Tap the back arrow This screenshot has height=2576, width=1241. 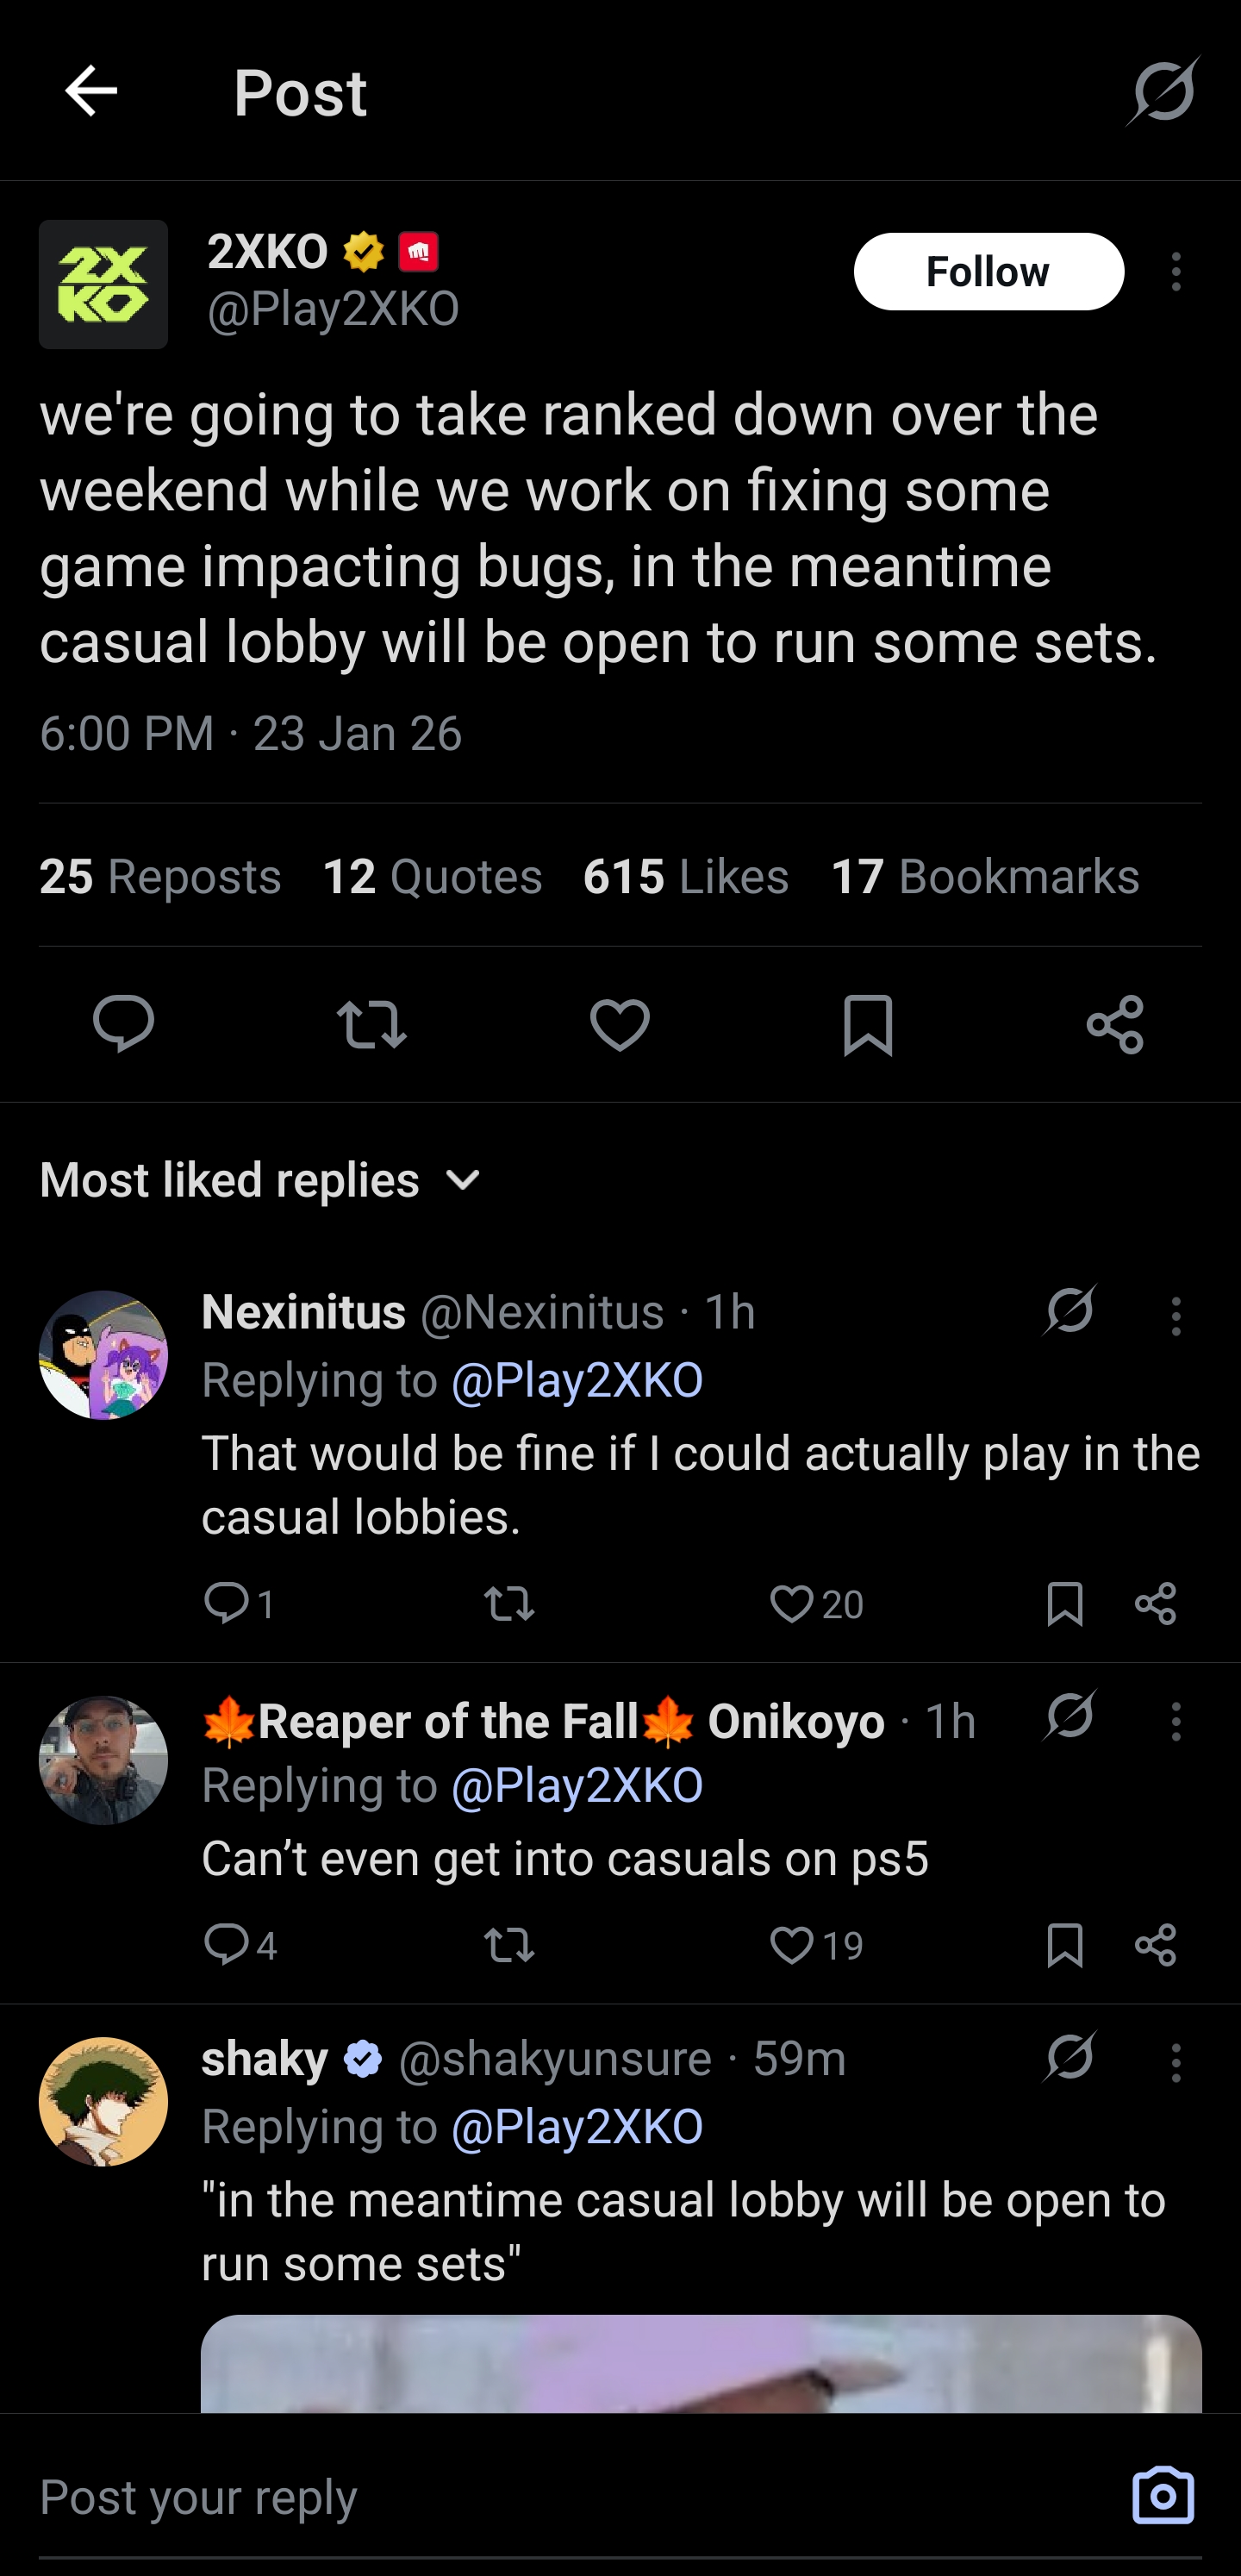click(91, 91)
